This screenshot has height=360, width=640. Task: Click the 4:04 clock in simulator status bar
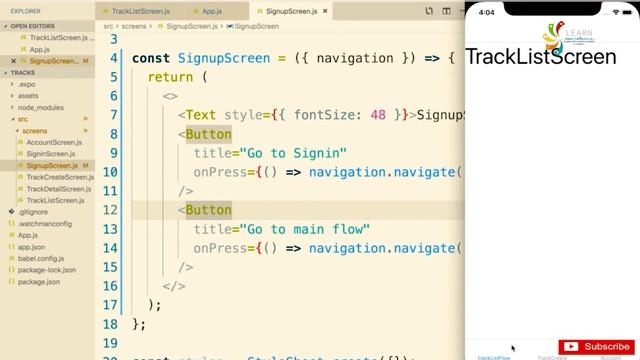click(x=487, y=12)
